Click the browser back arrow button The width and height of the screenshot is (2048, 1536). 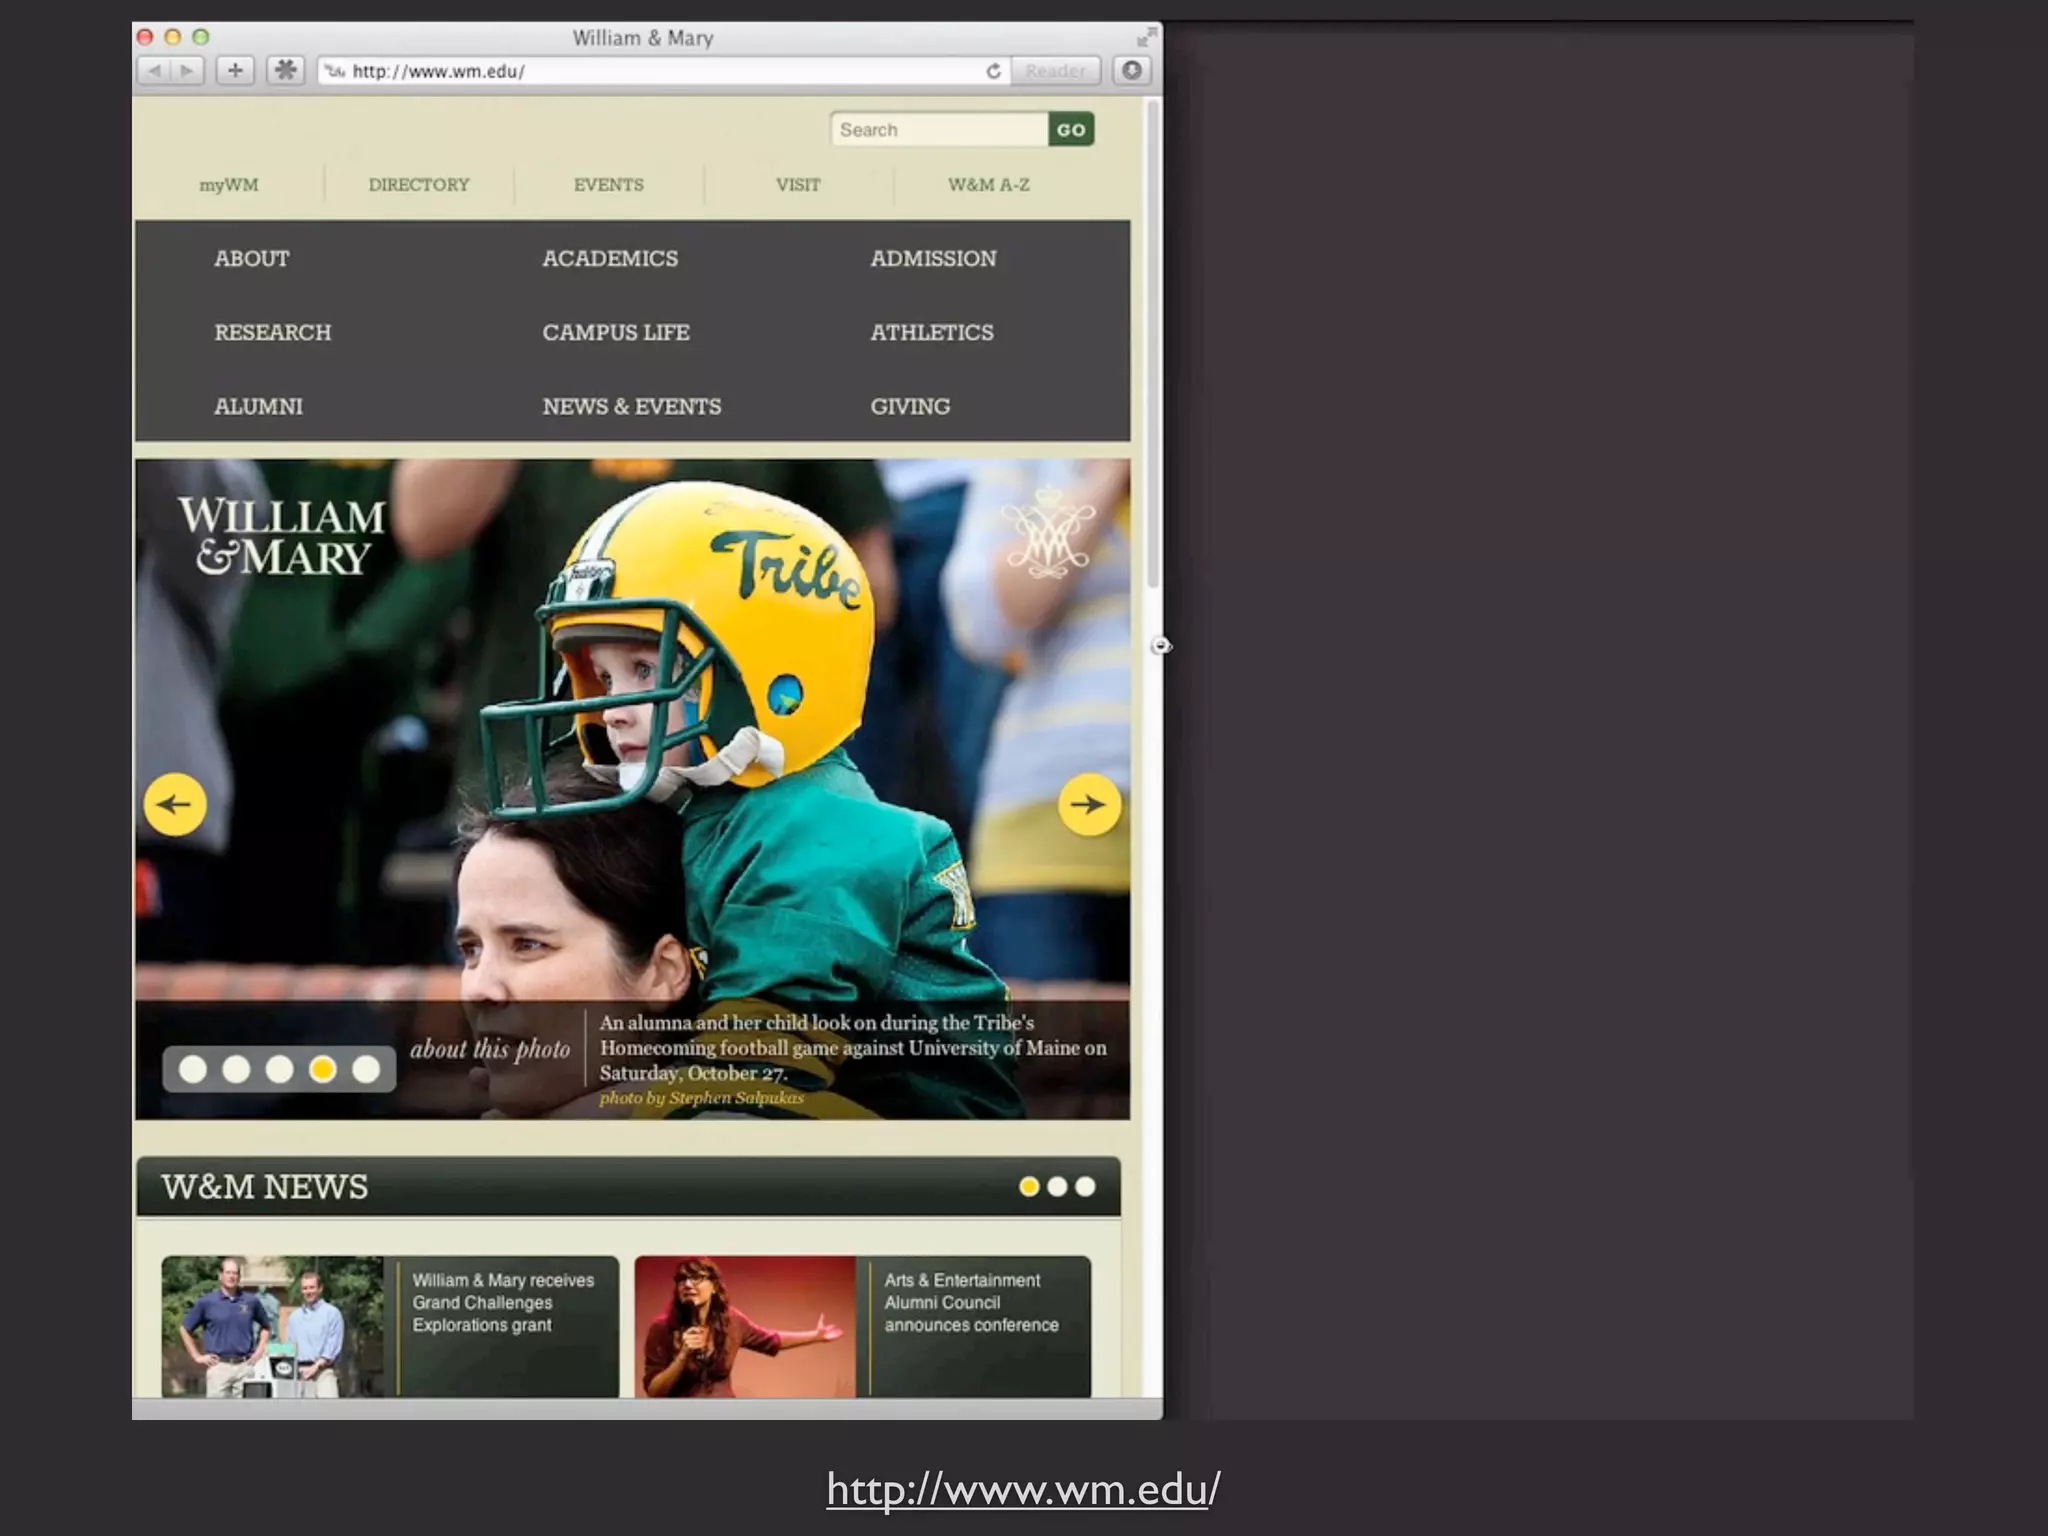[155, 71]
